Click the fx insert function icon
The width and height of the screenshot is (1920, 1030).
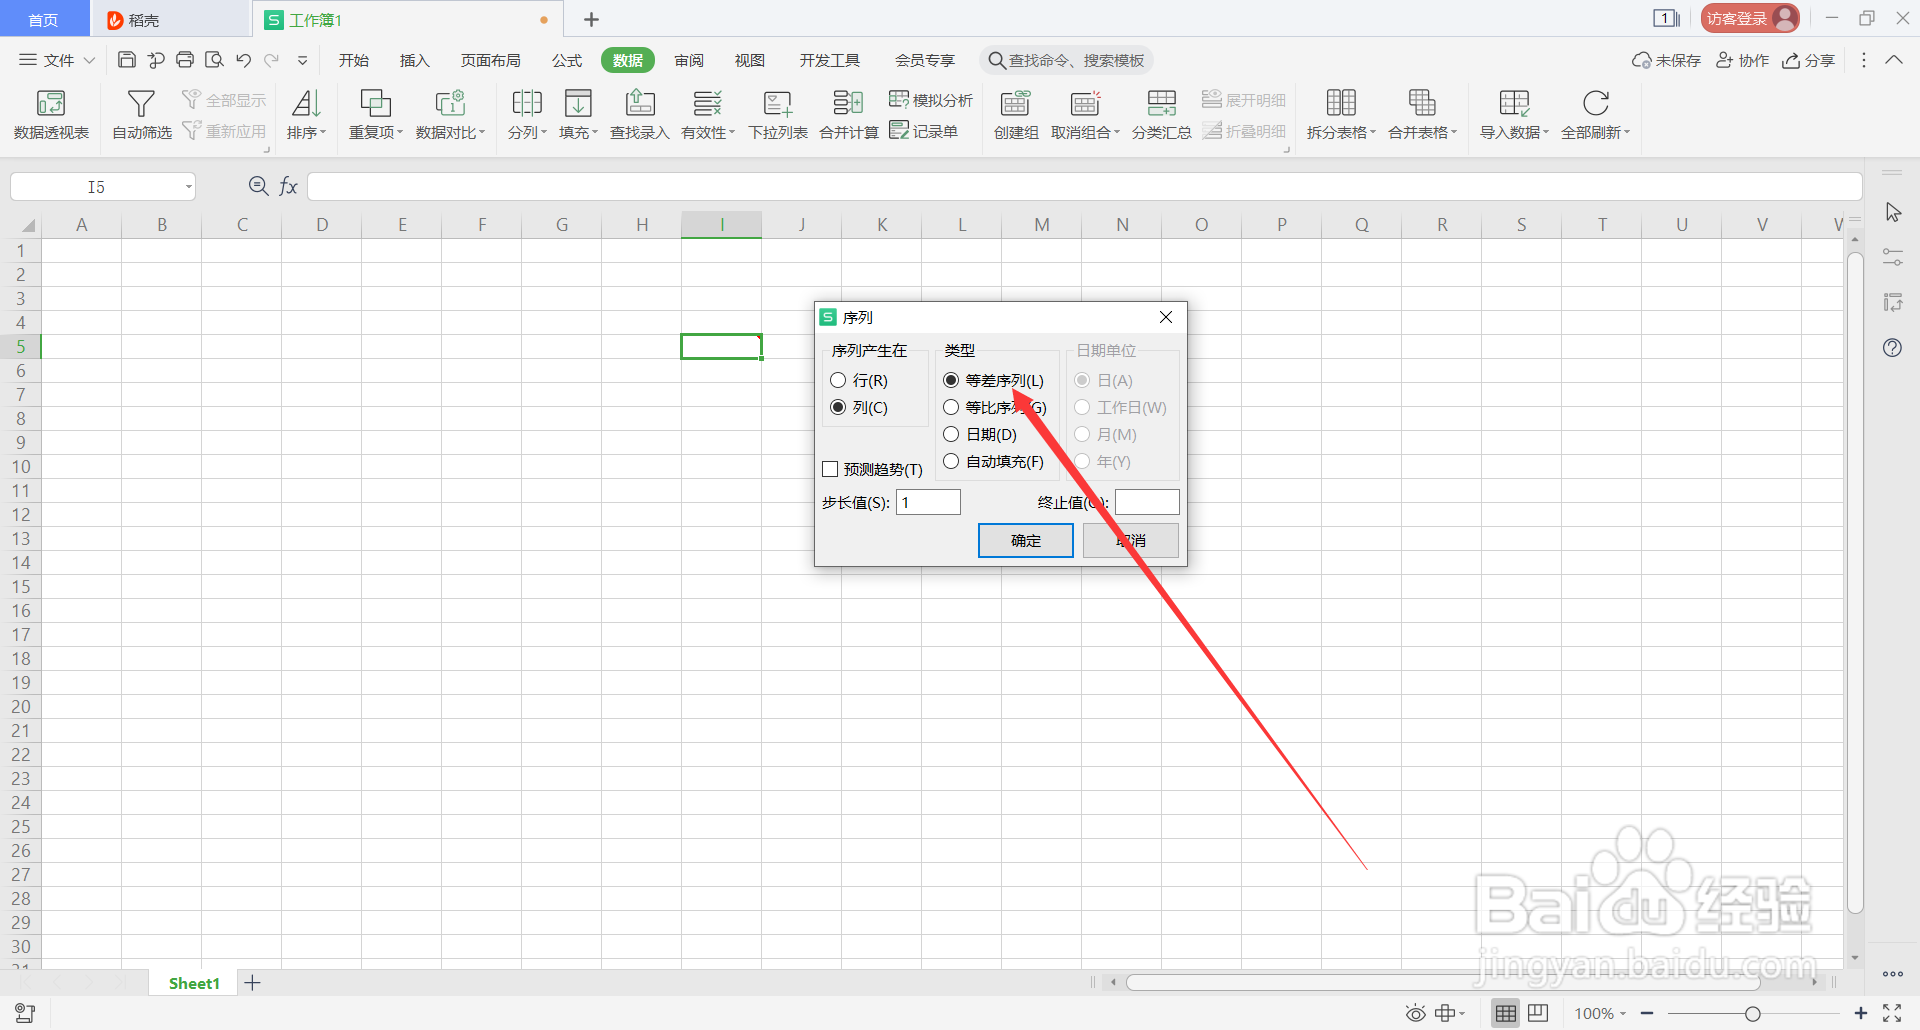point(288,186)
